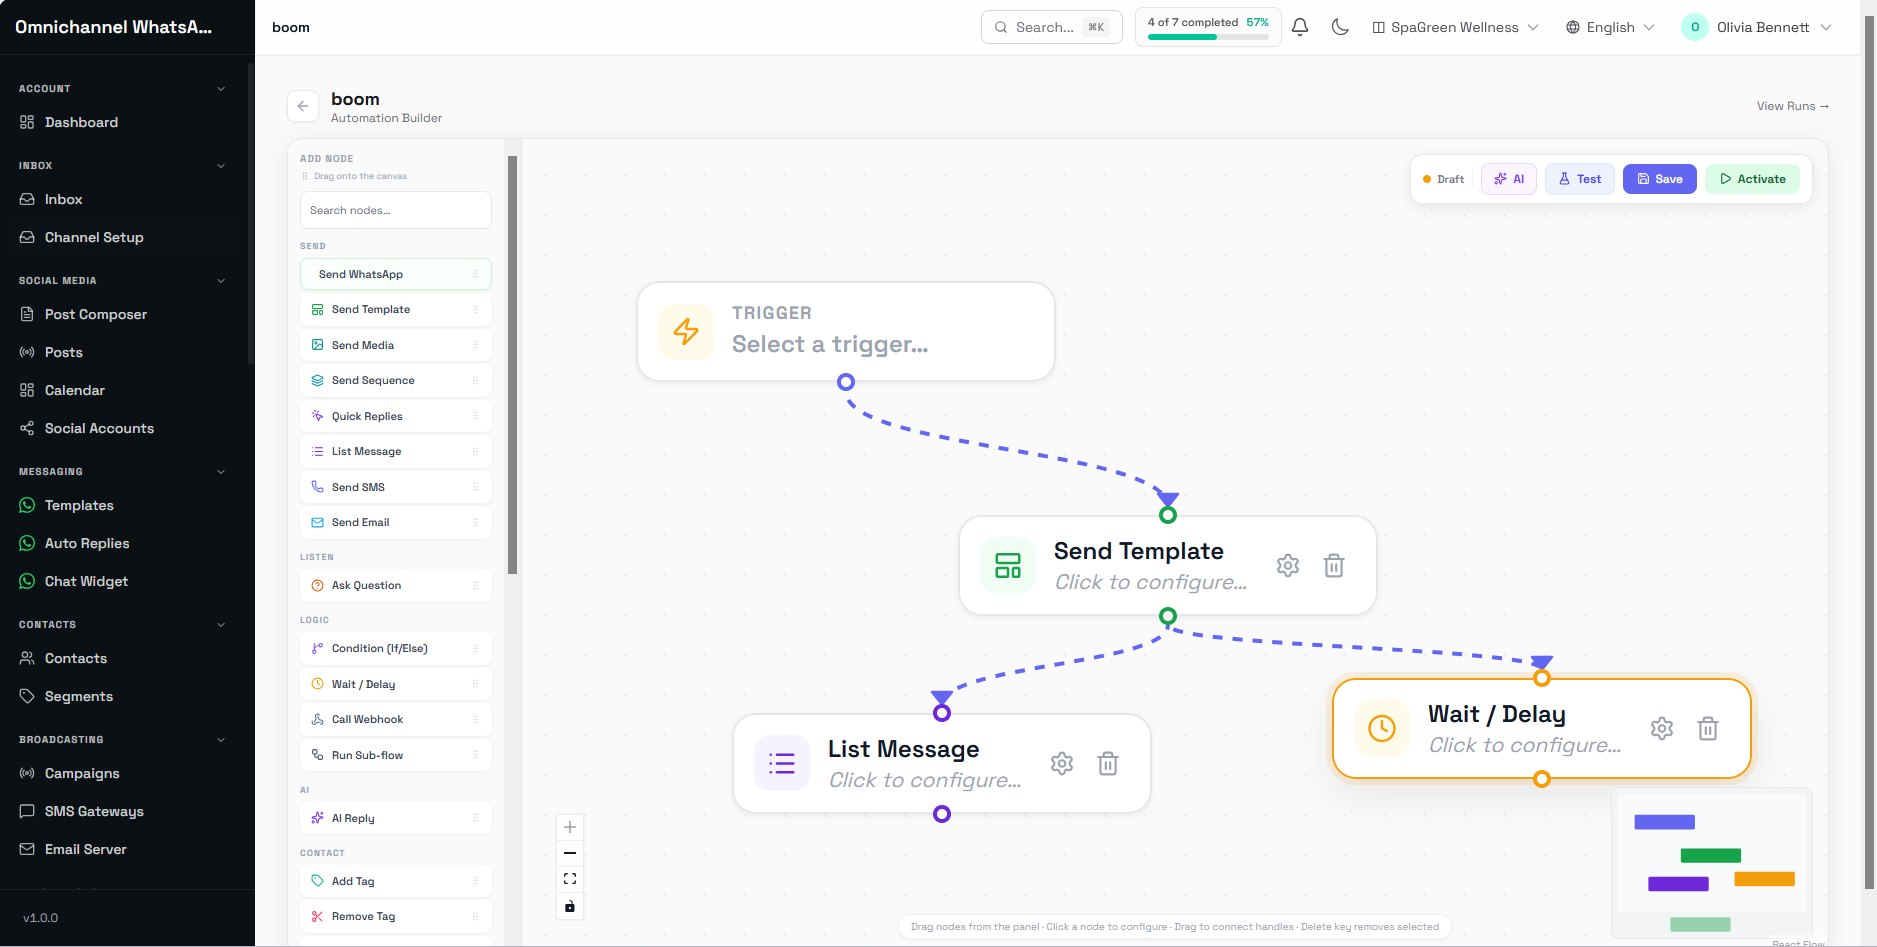Click the Test button
The image size is (1877, 947).
(x=1579, y=179)
